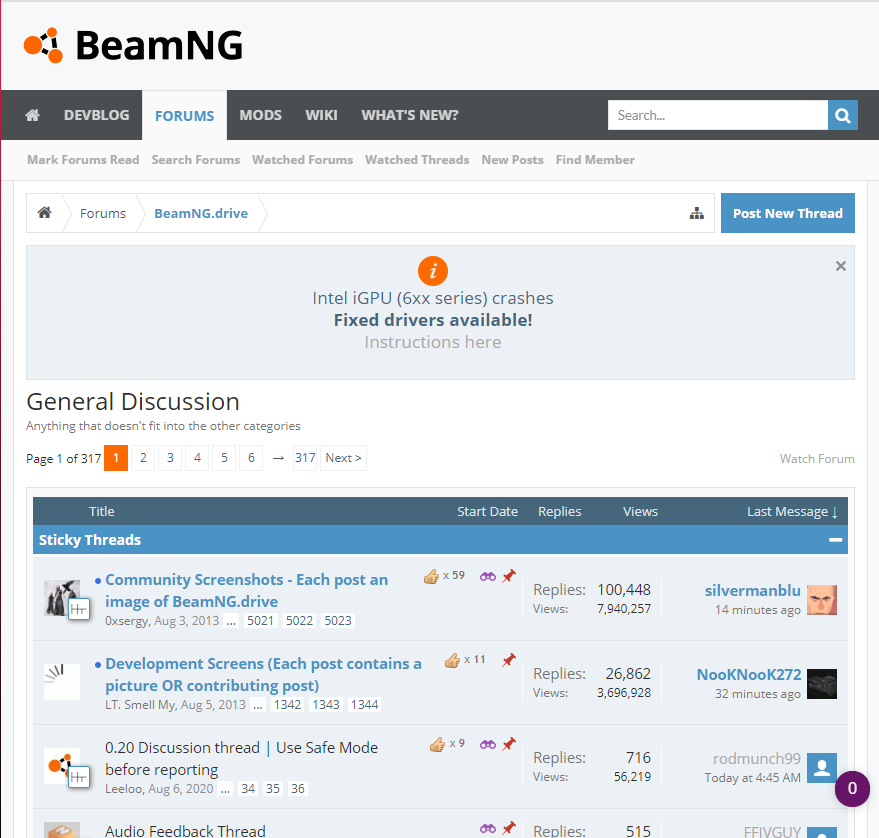
Task: Sort by Last Message column
Action: (792, 512)
